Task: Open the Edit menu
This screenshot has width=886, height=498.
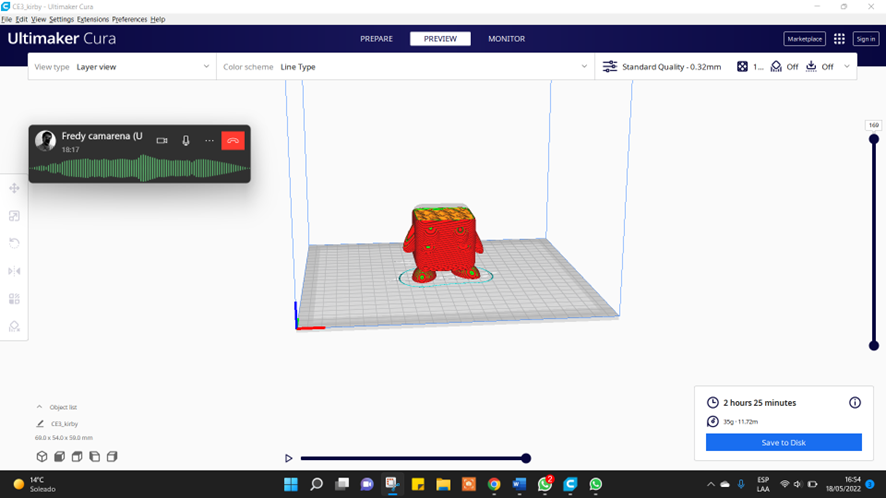Action: tap(21, 19)
